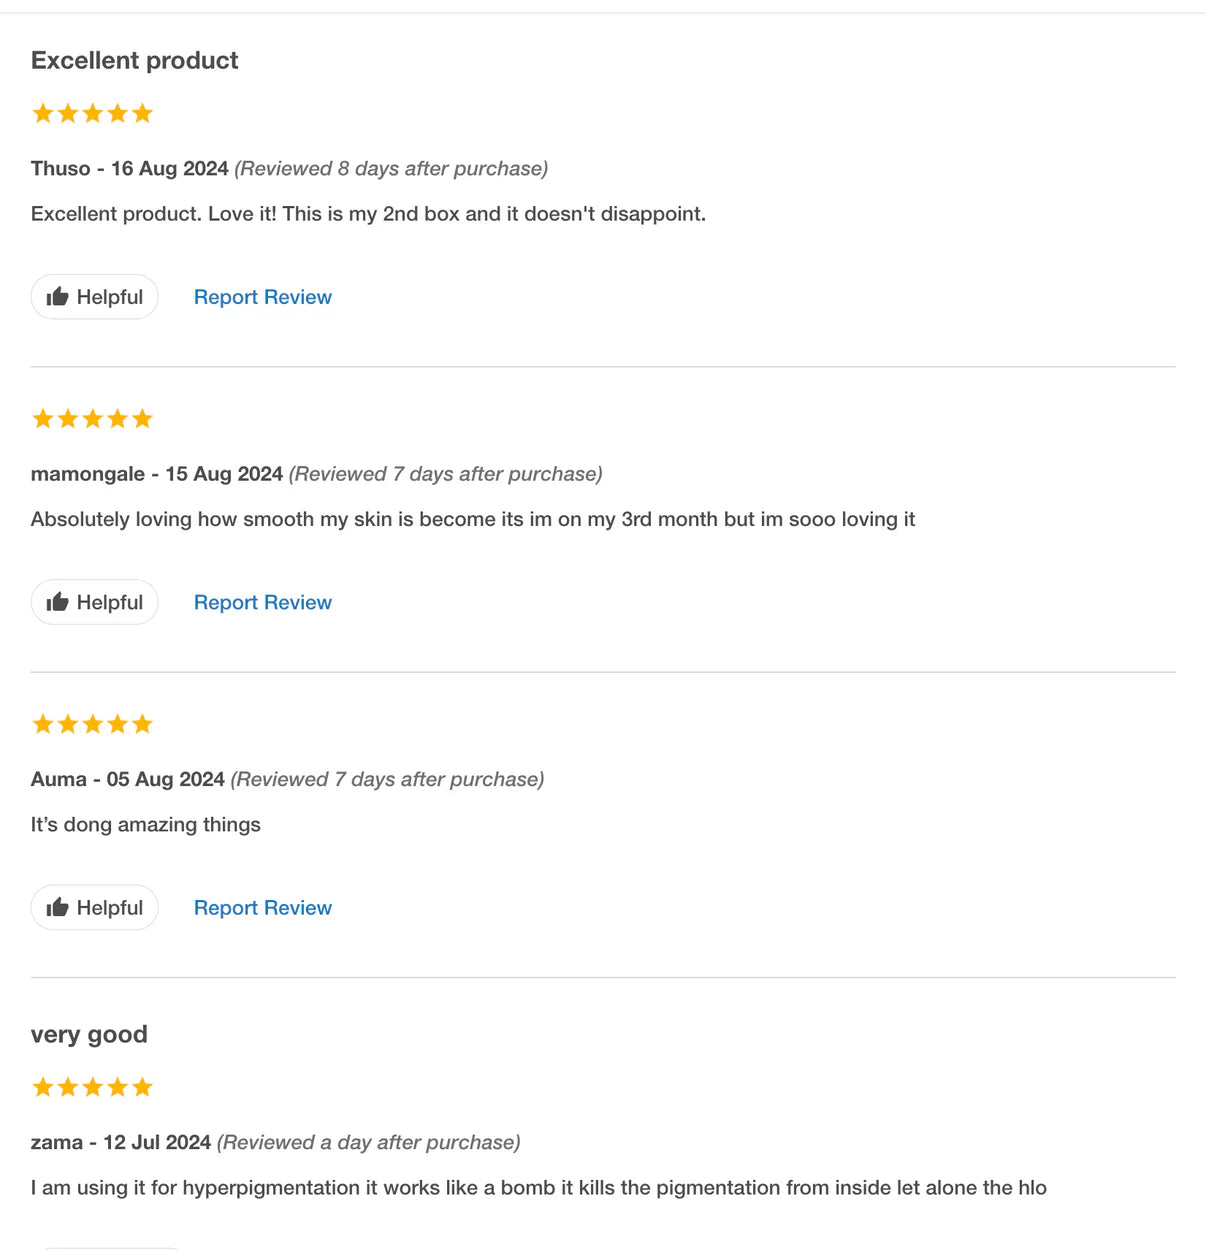Click thumbs-up icon on mamongale's review

pos(58,602)
